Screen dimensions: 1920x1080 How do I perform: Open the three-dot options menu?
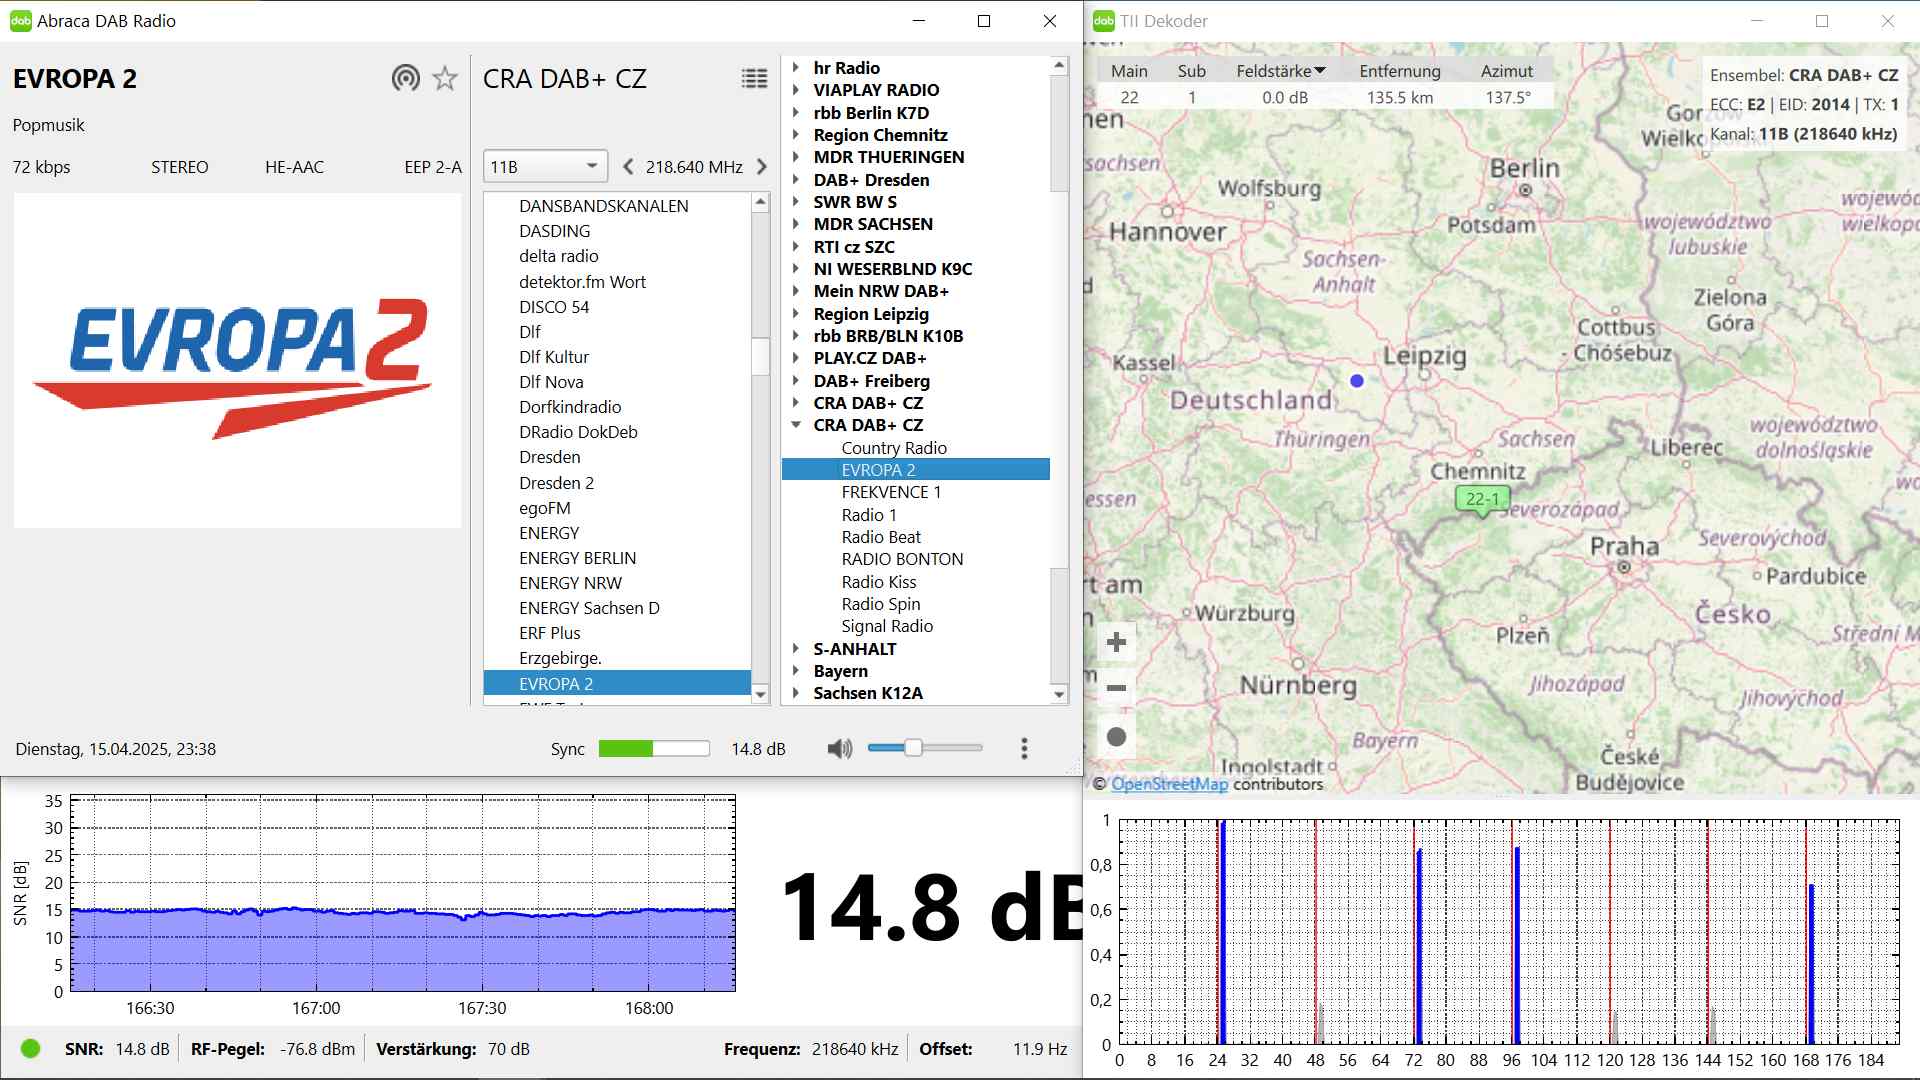(1024, 749)
